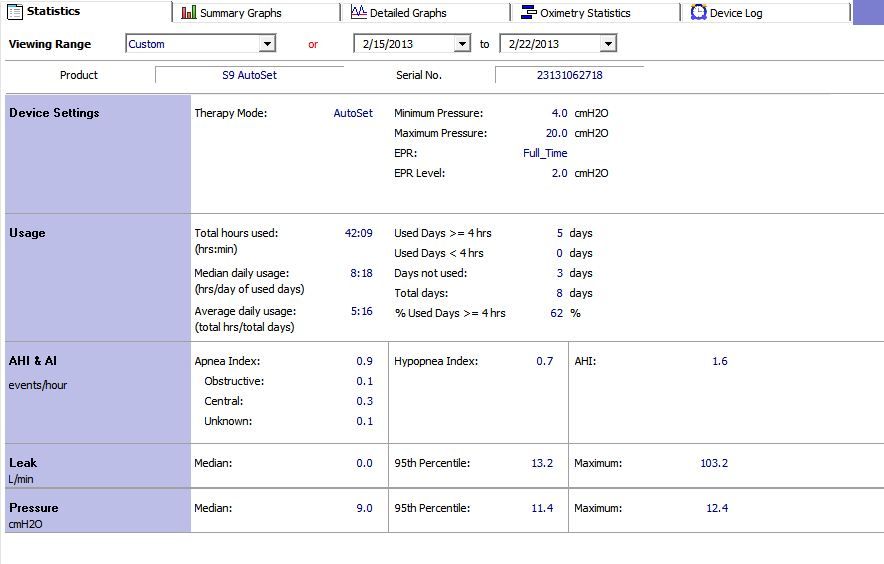Open the Detailed Graphs tab
This screenshot has width=884, height=564.
pyautogui.click(x=425, y=12)
